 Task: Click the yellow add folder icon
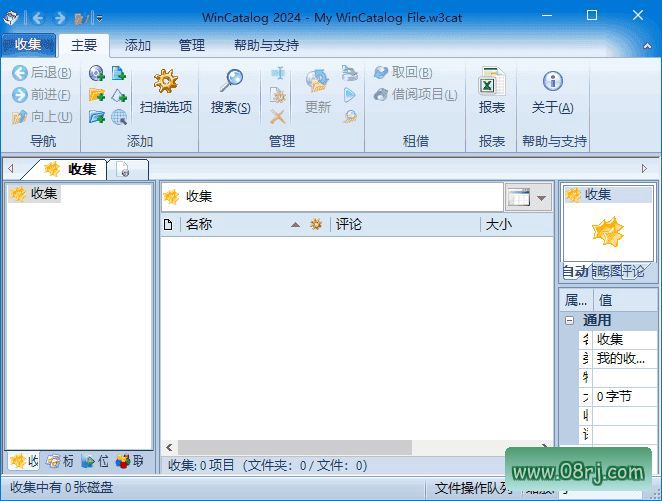[x=97, y=95]
